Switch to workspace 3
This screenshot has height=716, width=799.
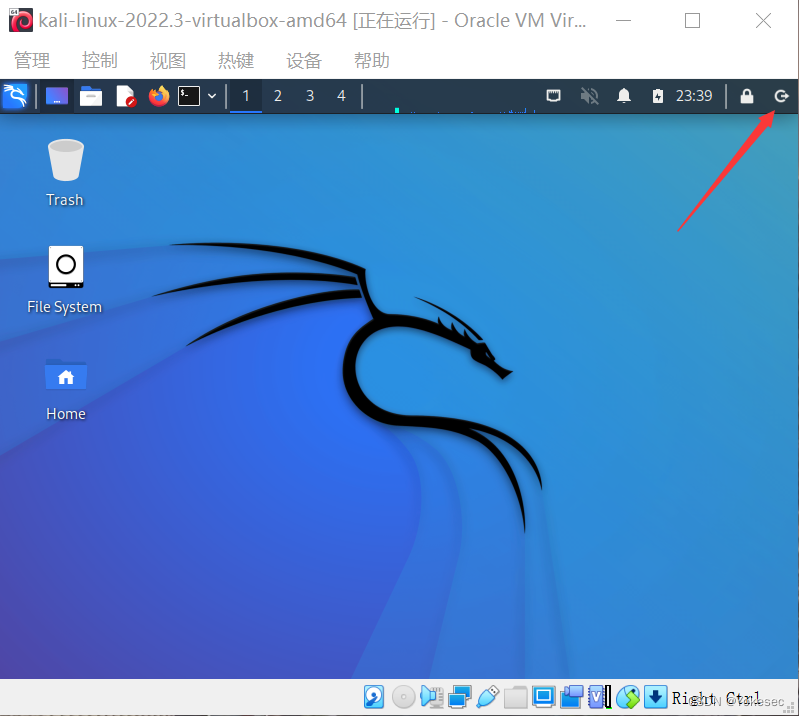pyautogui.click(x=310, y=96)
